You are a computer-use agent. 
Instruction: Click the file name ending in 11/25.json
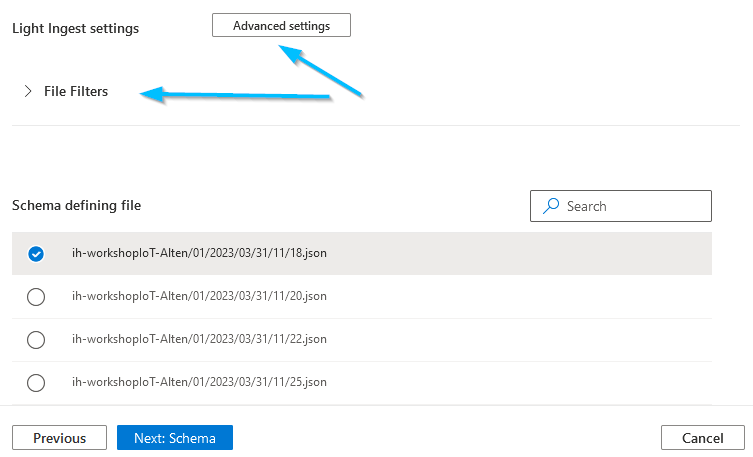(x=199, y=382)
